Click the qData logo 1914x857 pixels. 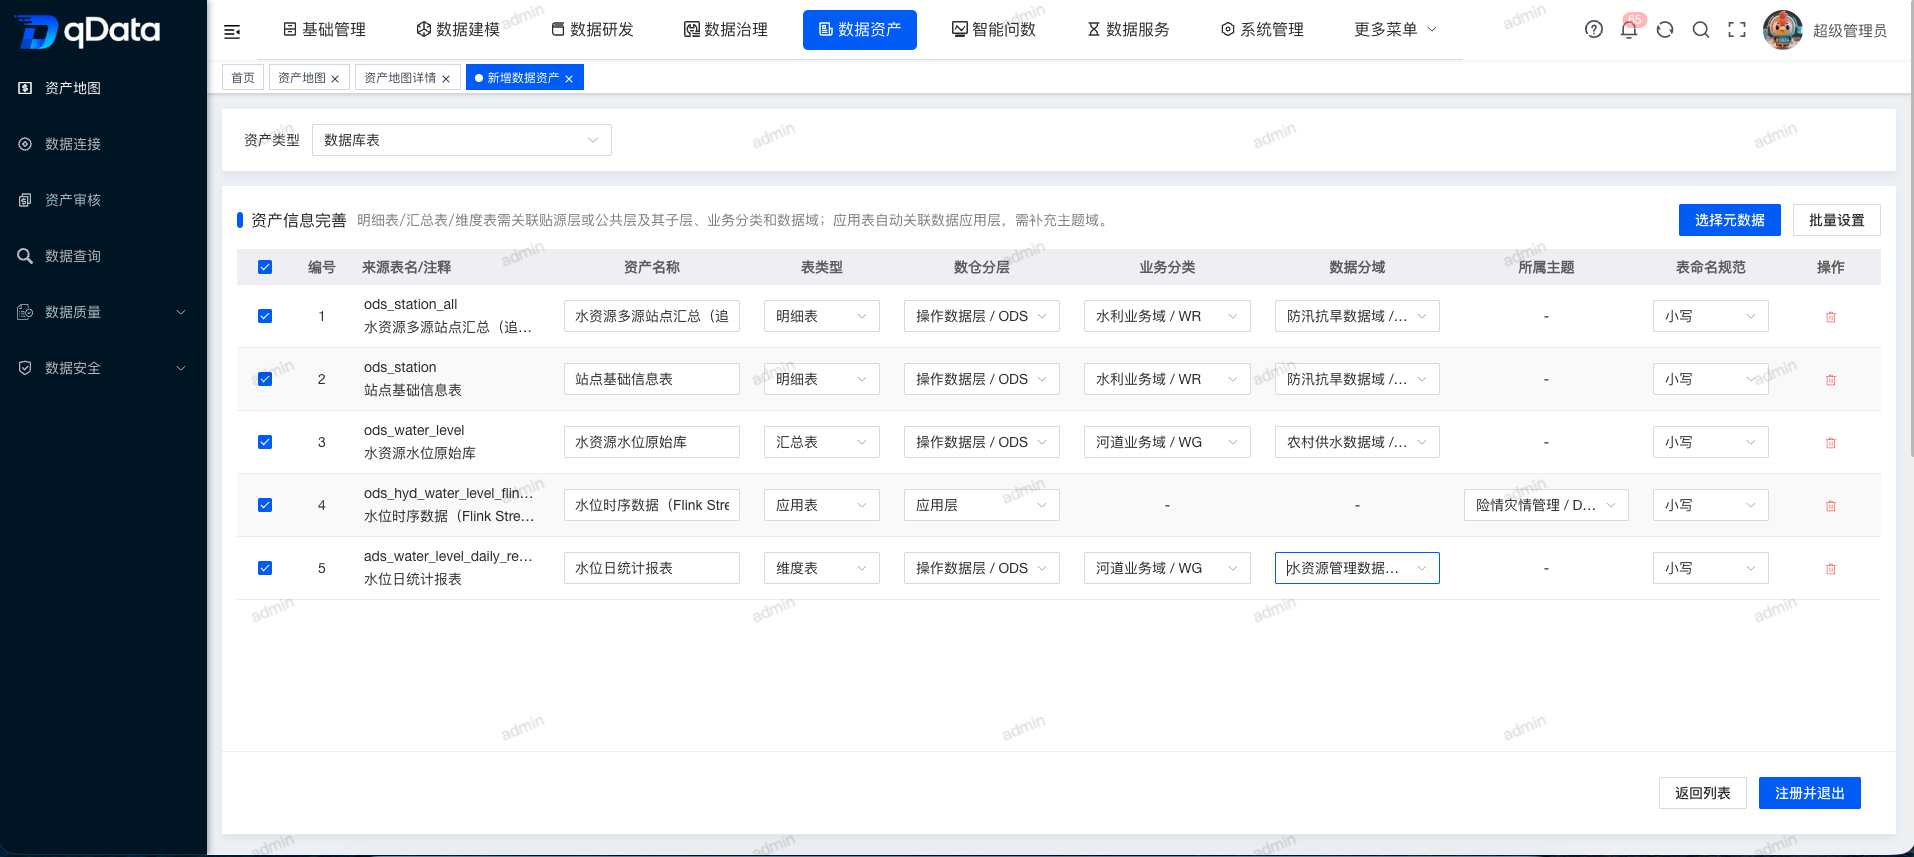tap(88, 31)
